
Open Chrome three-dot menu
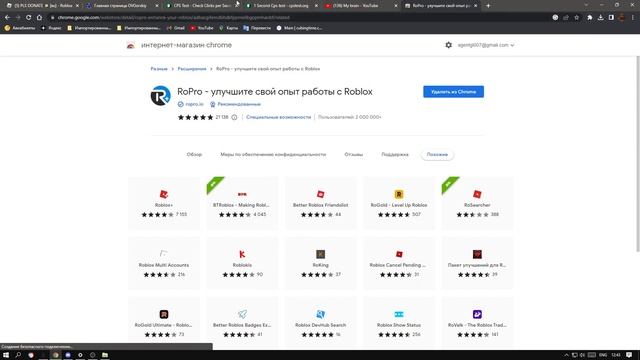point(633,18)
